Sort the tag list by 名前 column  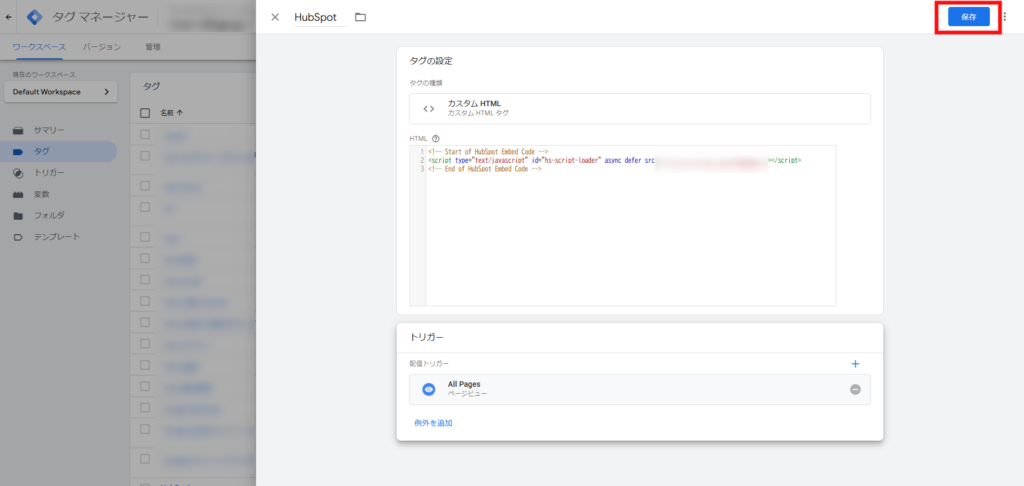pos(172,112)
